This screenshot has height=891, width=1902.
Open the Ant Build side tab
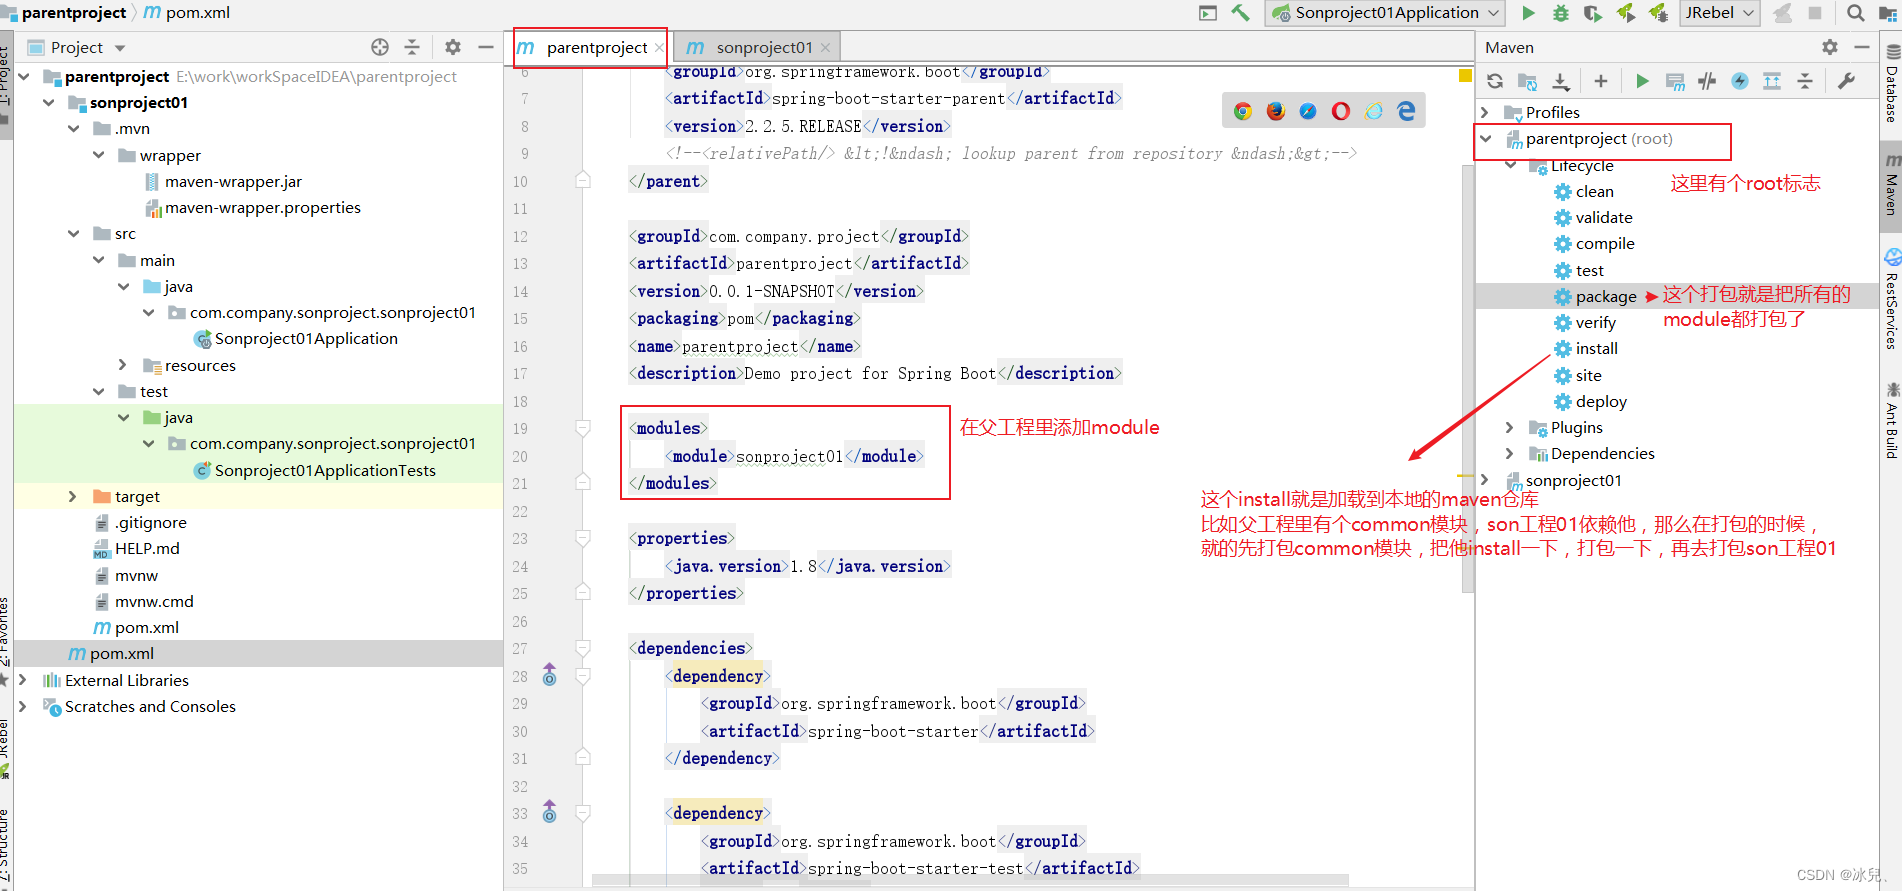point(1891,420)
